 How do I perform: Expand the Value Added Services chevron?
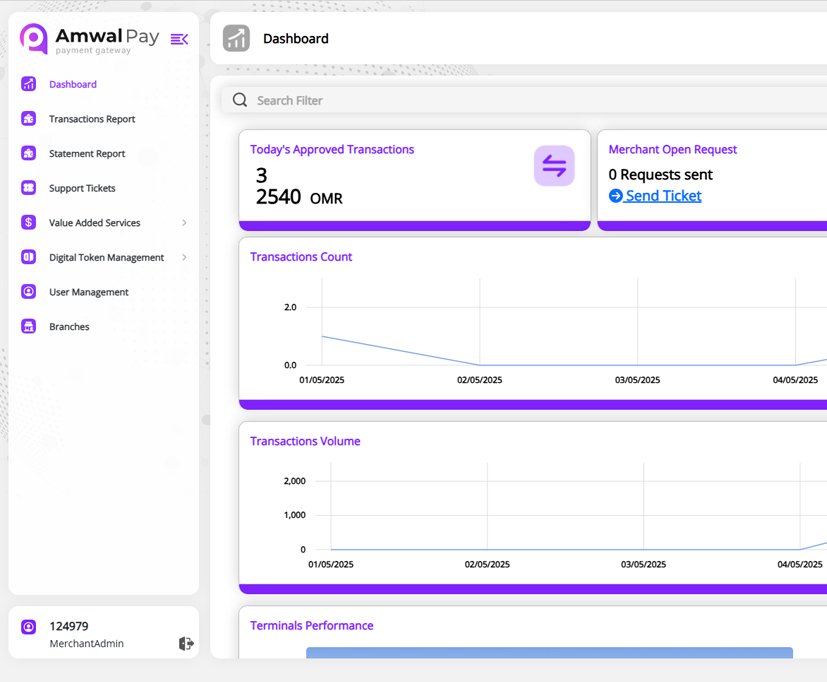[184, 223]
